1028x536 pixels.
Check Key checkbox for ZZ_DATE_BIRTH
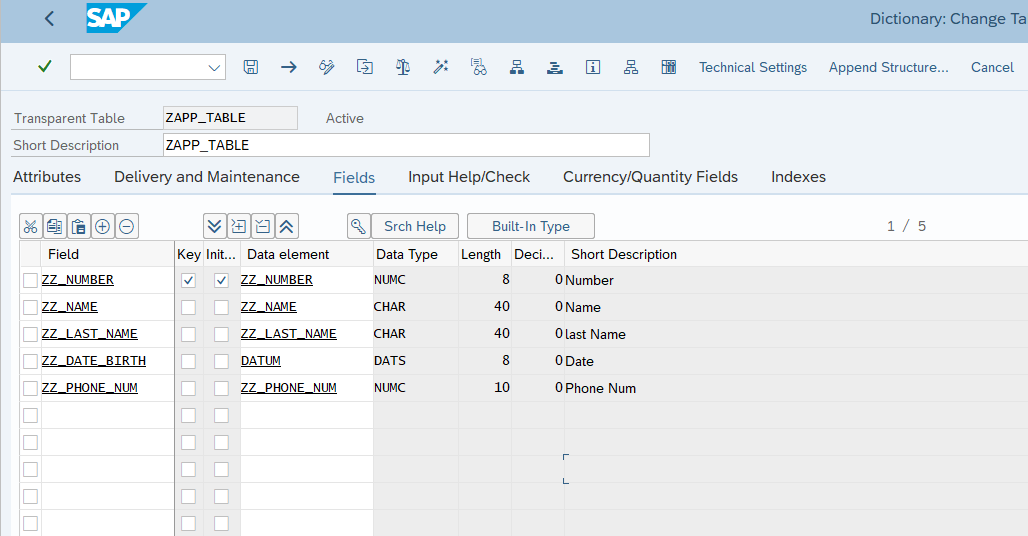(188, 361)
